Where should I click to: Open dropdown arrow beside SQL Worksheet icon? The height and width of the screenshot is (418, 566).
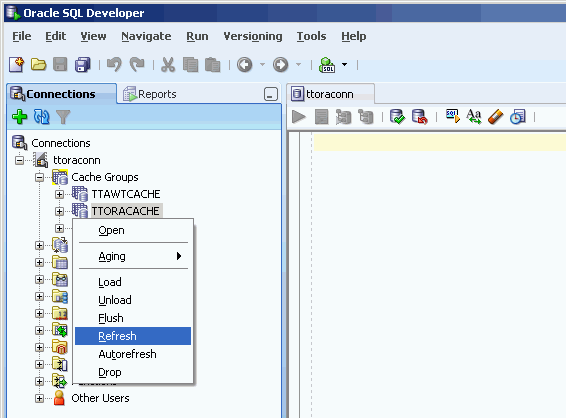(344, 65)
